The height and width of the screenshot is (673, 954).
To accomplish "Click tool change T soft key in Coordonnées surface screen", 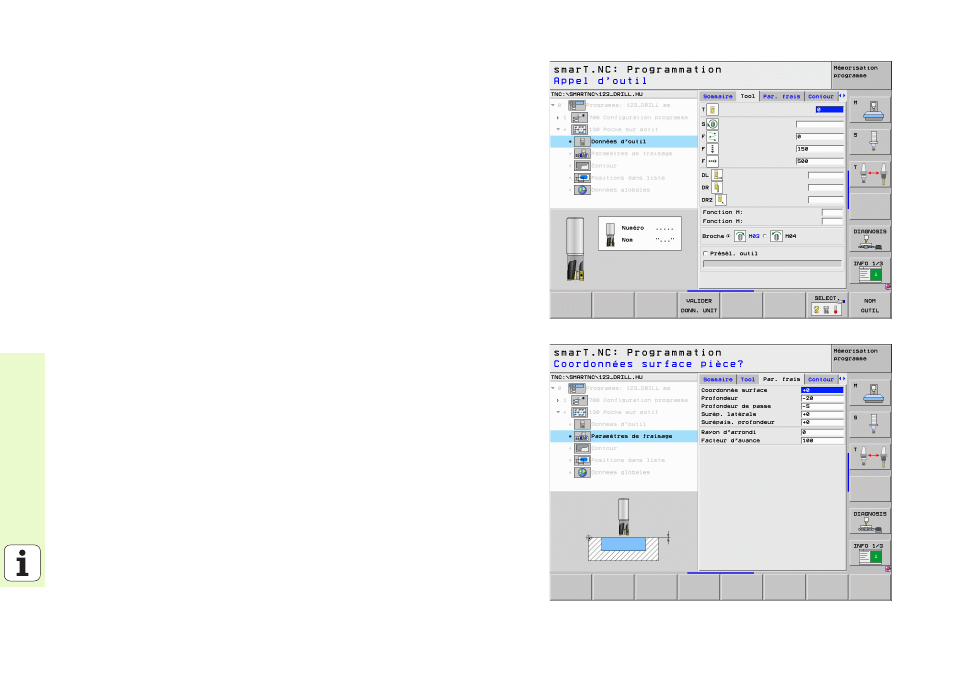I will 870,457.
